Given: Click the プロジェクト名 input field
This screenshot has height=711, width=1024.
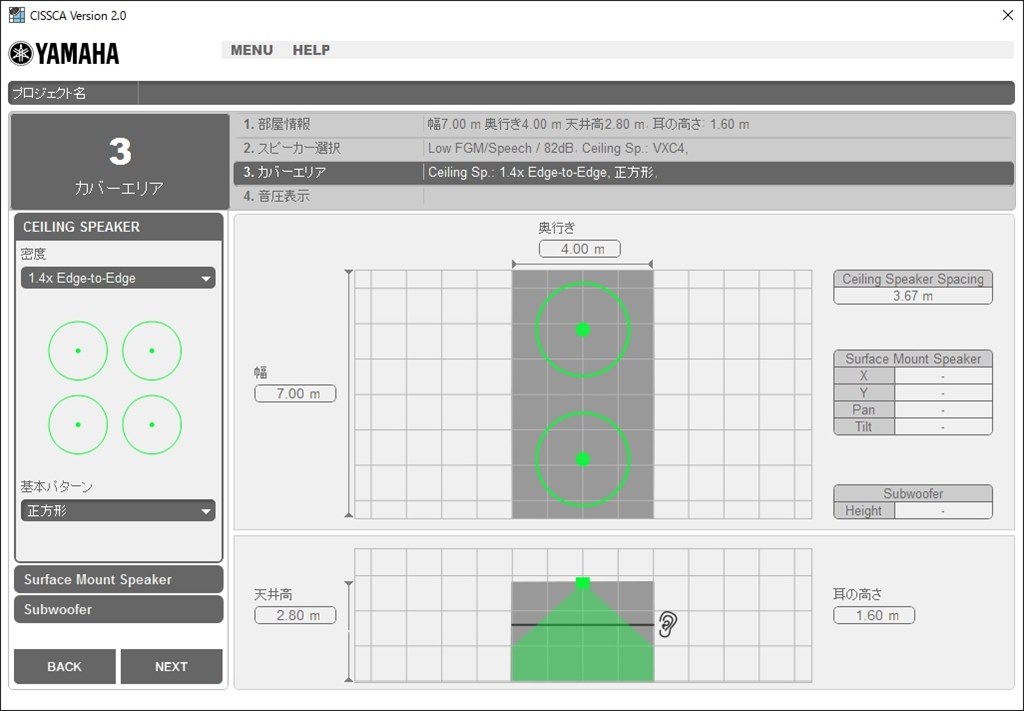Looking at the screenshot, I should 576,93.
